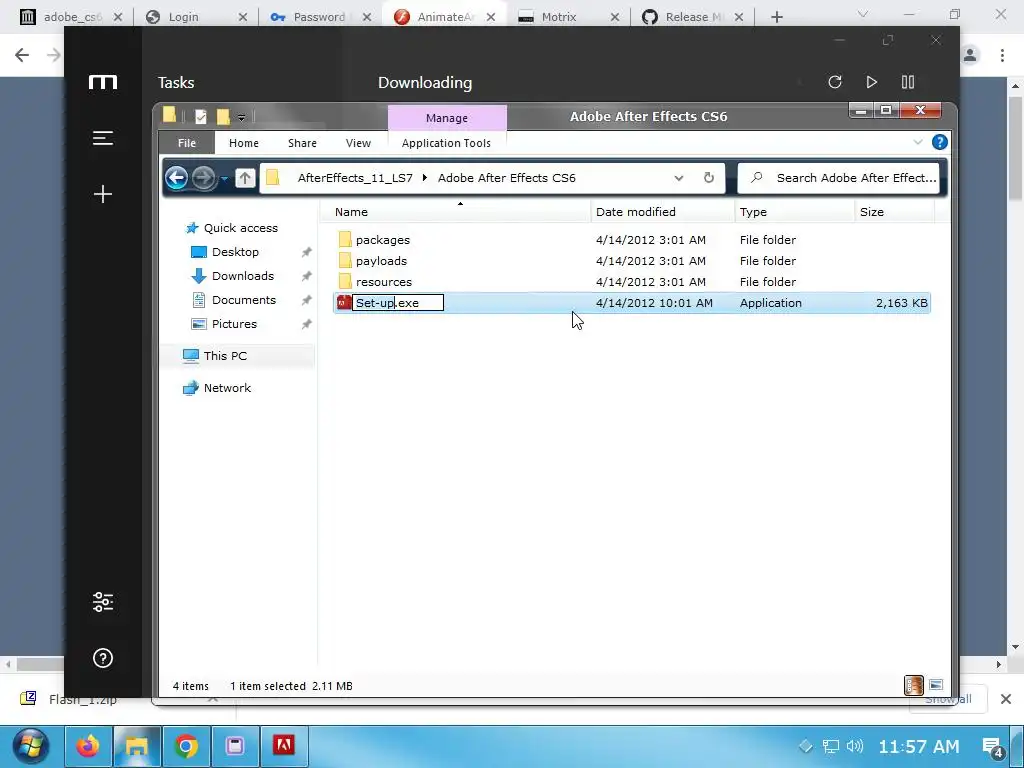
Task: Open Motrix help question mark icon
Action: [x=103, y=658]
